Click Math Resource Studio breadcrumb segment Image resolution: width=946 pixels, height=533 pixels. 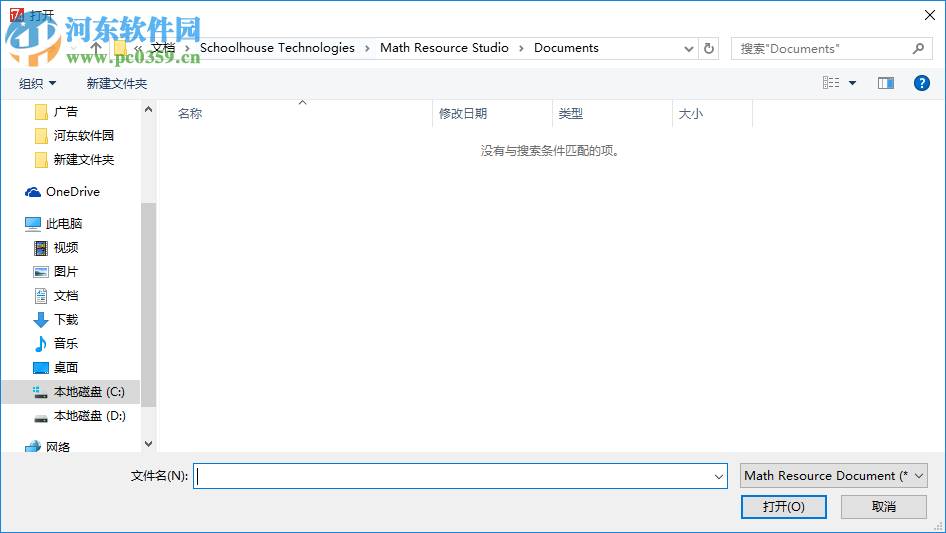tap(444, 48)
